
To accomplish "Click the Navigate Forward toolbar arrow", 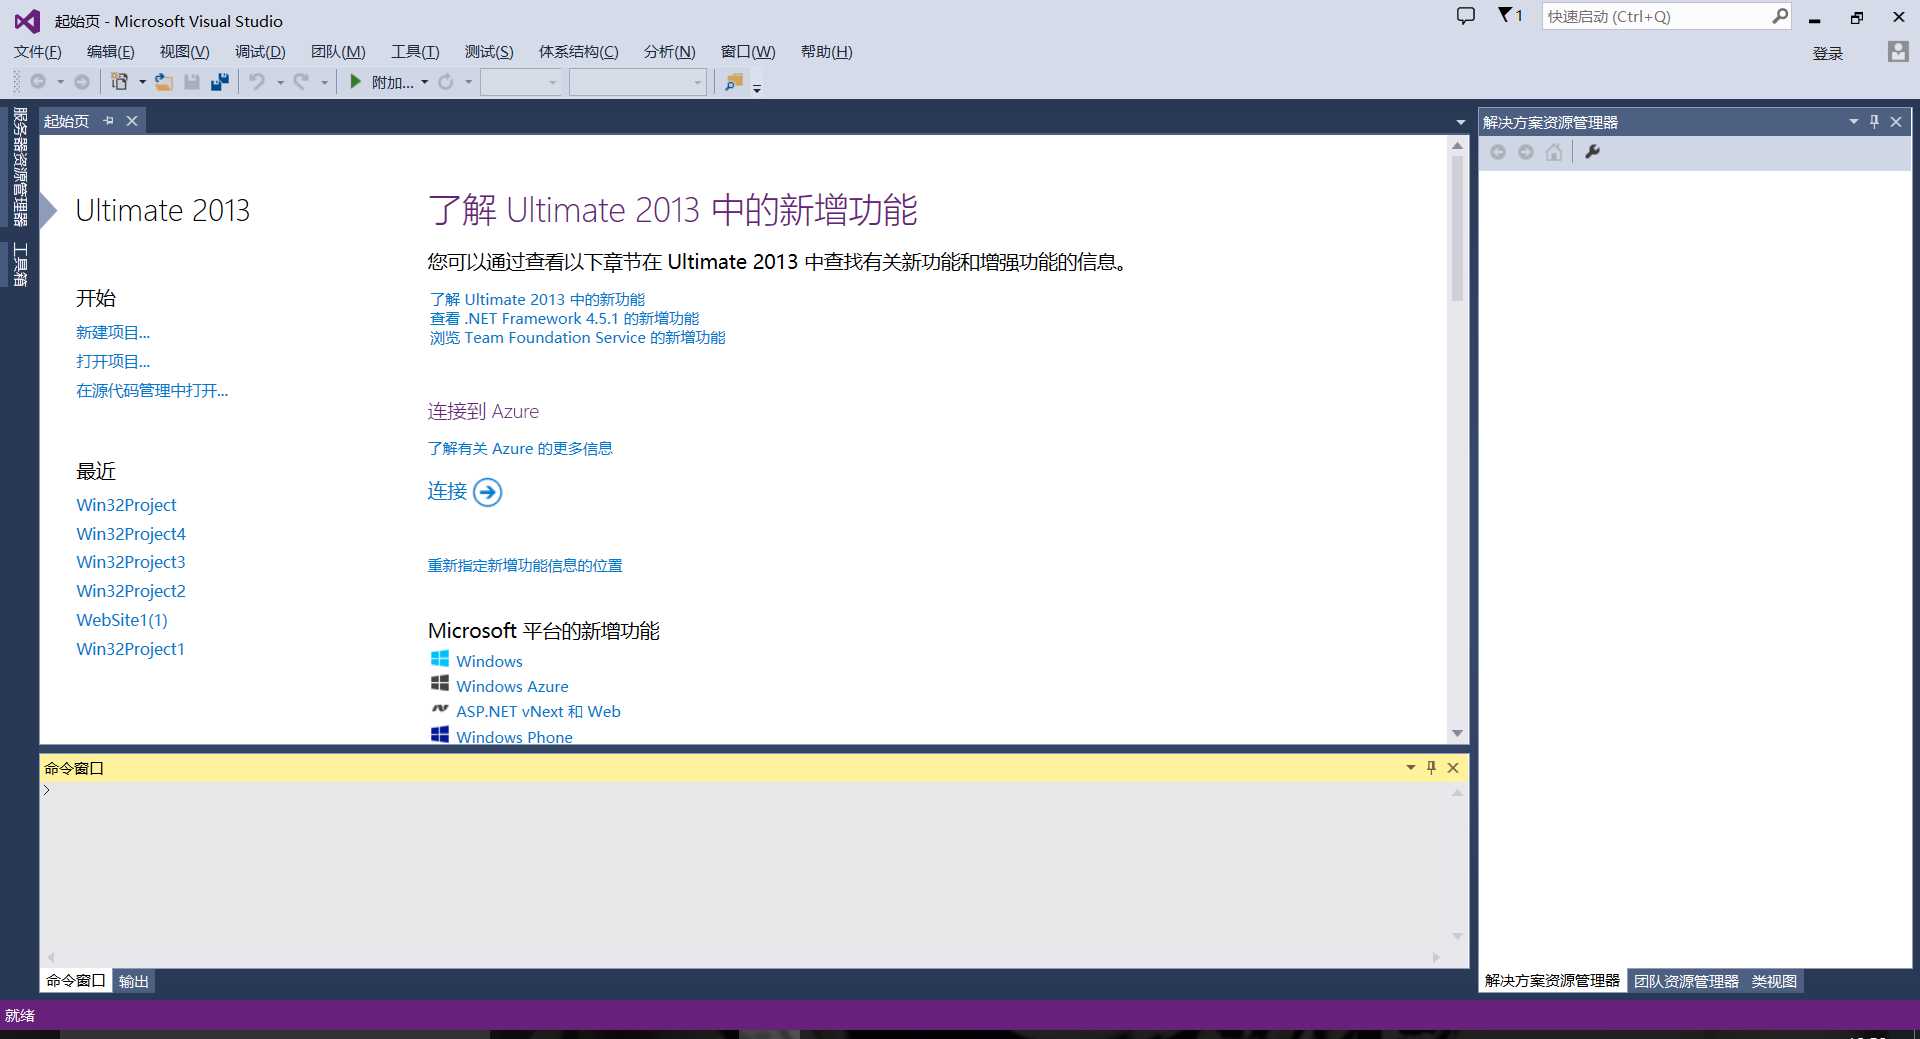I will click(82, 82).
